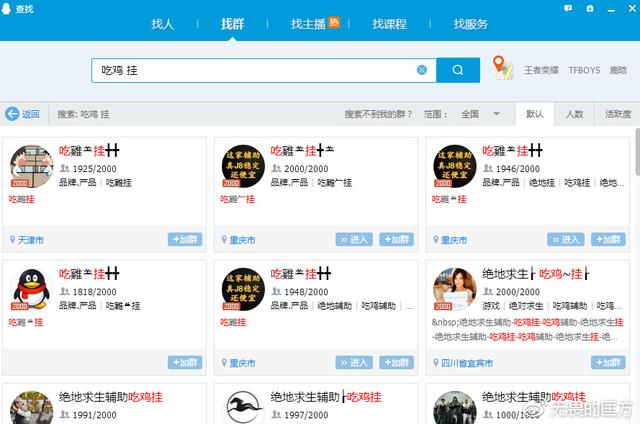The image size is (640, 424).
Task: Click the skin/lock icon in the title bar
Action: [x=590, y=8]
